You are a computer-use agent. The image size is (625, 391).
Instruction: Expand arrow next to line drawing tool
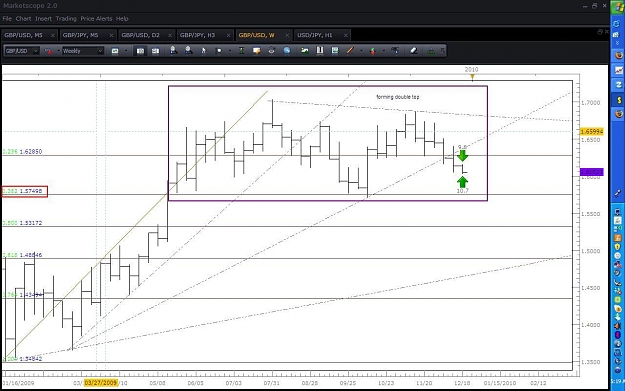[x=361, y=51]
